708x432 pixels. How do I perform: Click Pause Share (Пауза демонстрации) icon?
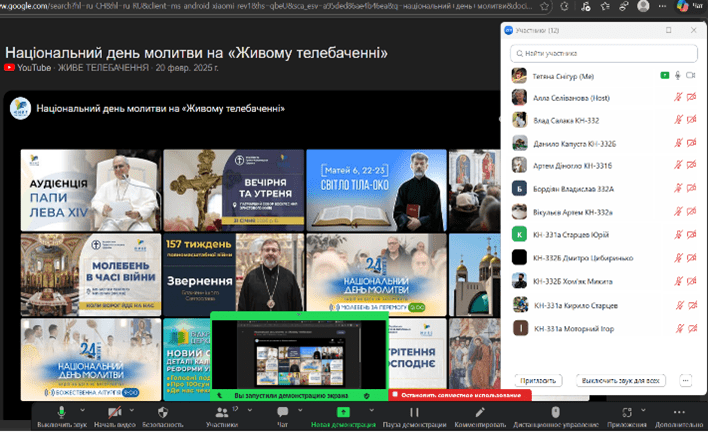[x=412, y=411]
